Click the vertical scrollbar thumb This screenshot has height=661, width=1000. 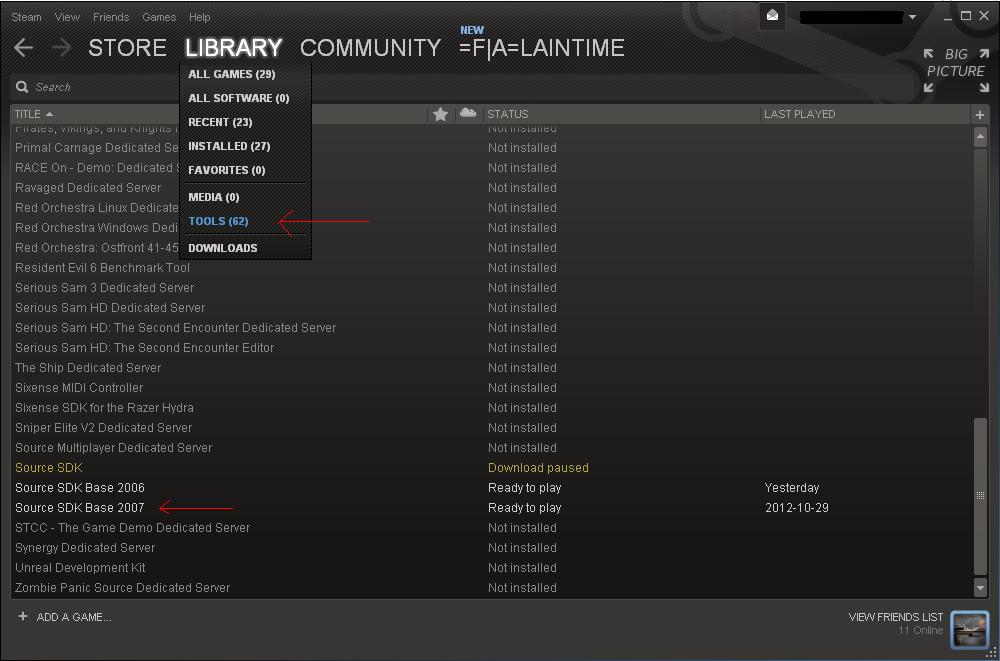981,496
